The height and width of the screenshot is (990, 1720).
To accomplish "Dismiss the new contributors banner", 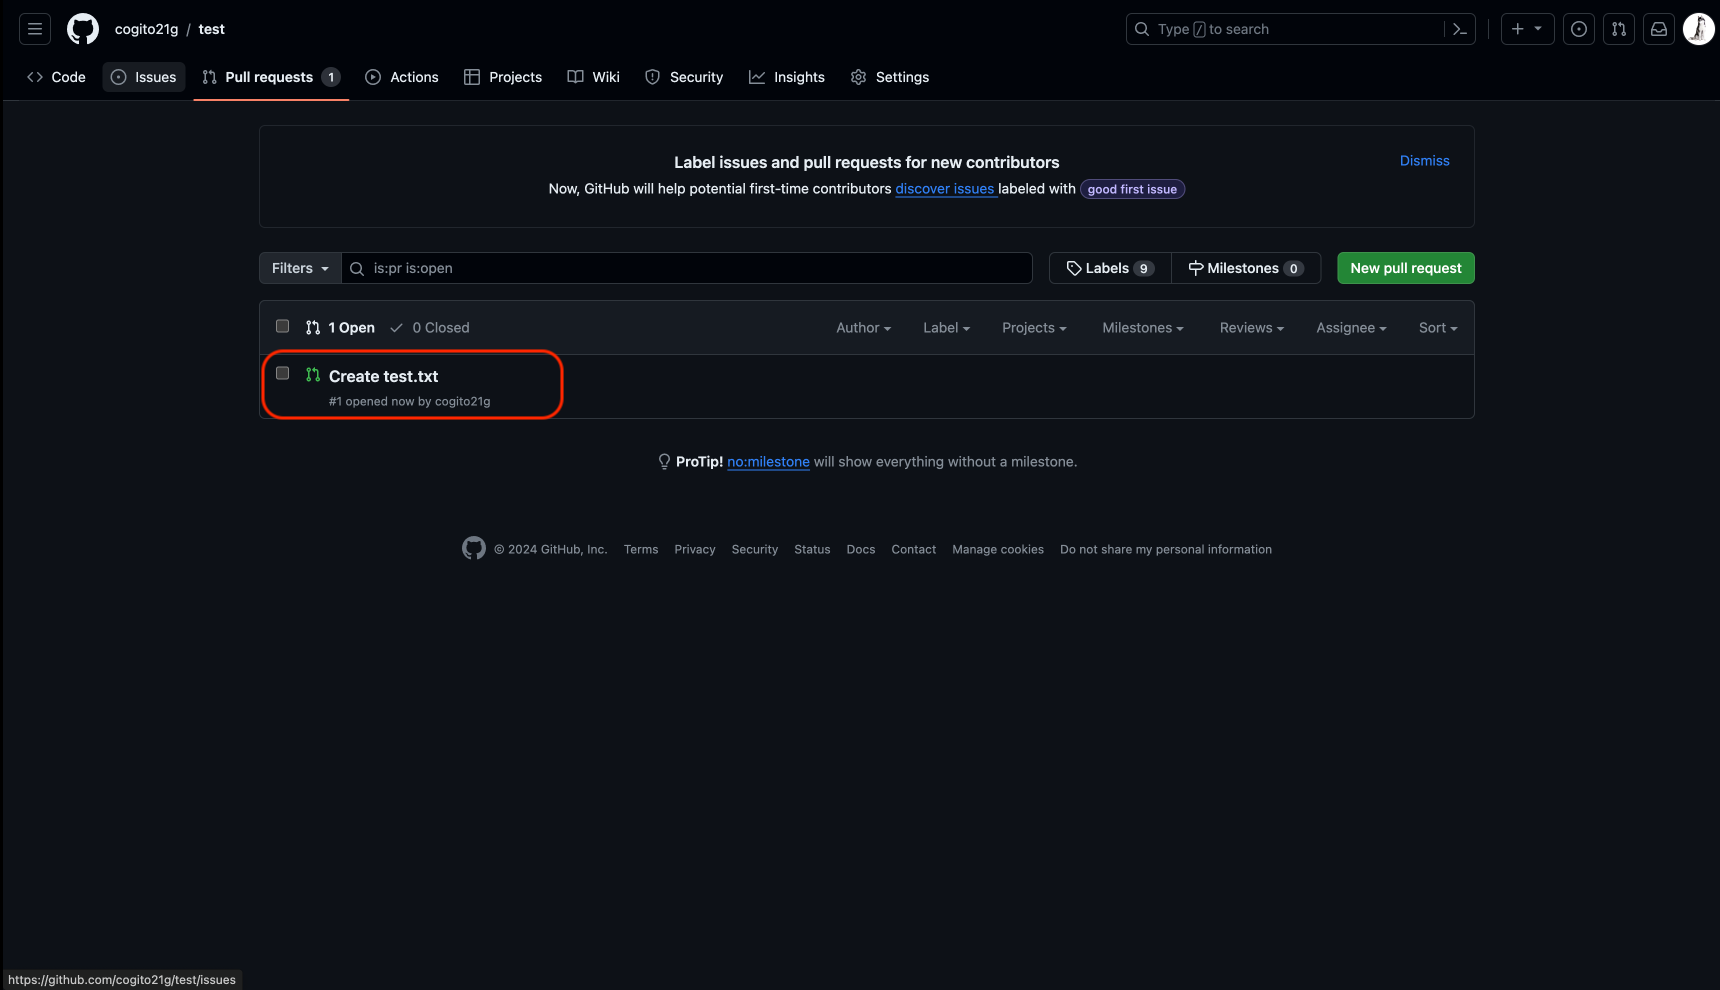I will pyautogui.click(x=1424, y=161).
